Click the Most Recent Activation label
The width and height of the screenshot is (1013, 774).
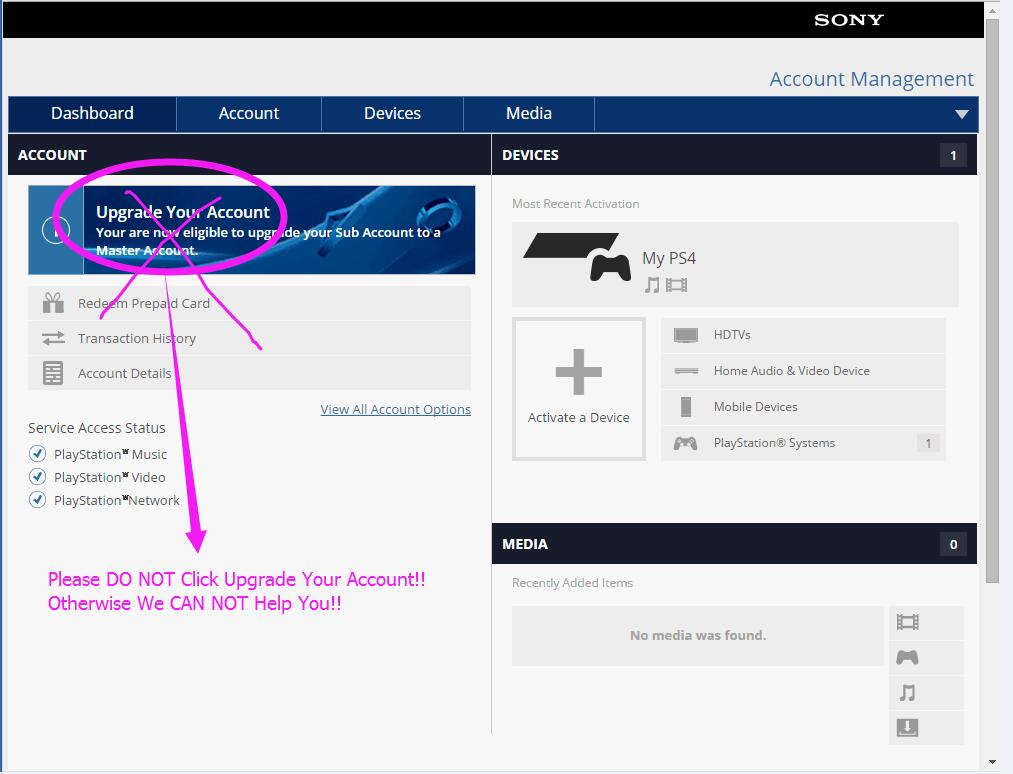click(x=576, y=204)
